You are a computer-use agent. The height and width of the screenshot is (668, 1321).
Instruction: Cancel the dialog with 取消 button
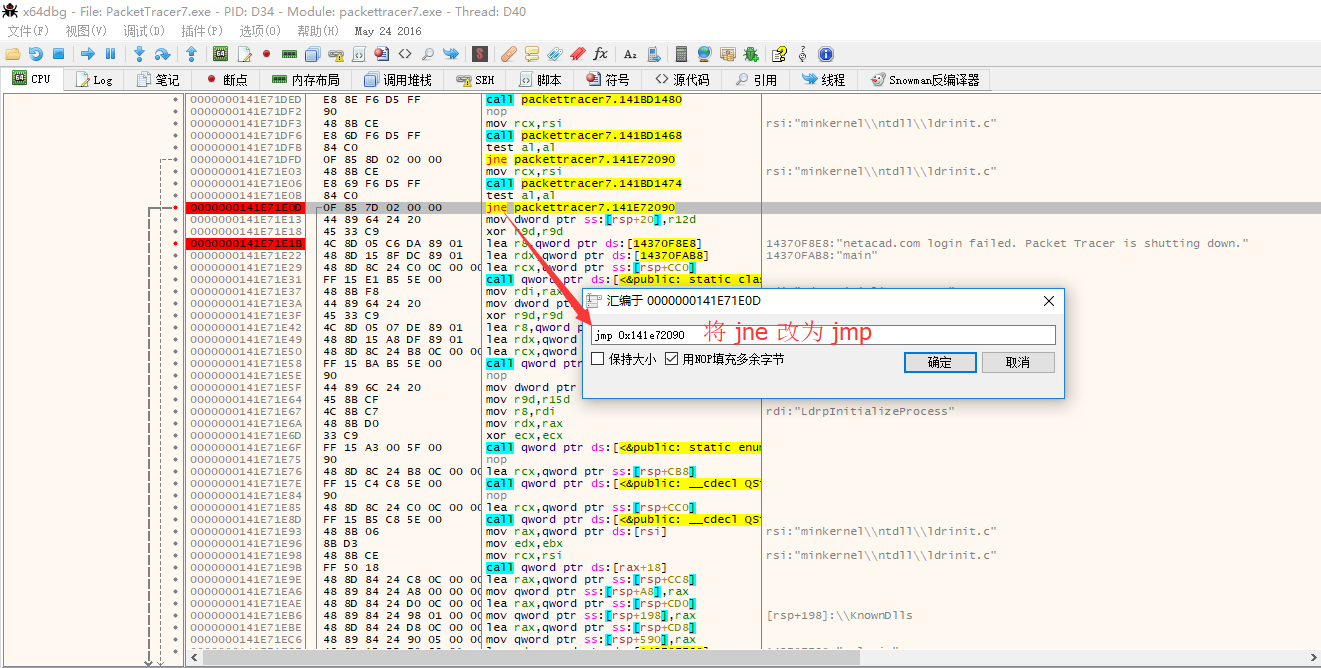point(1017,362)
